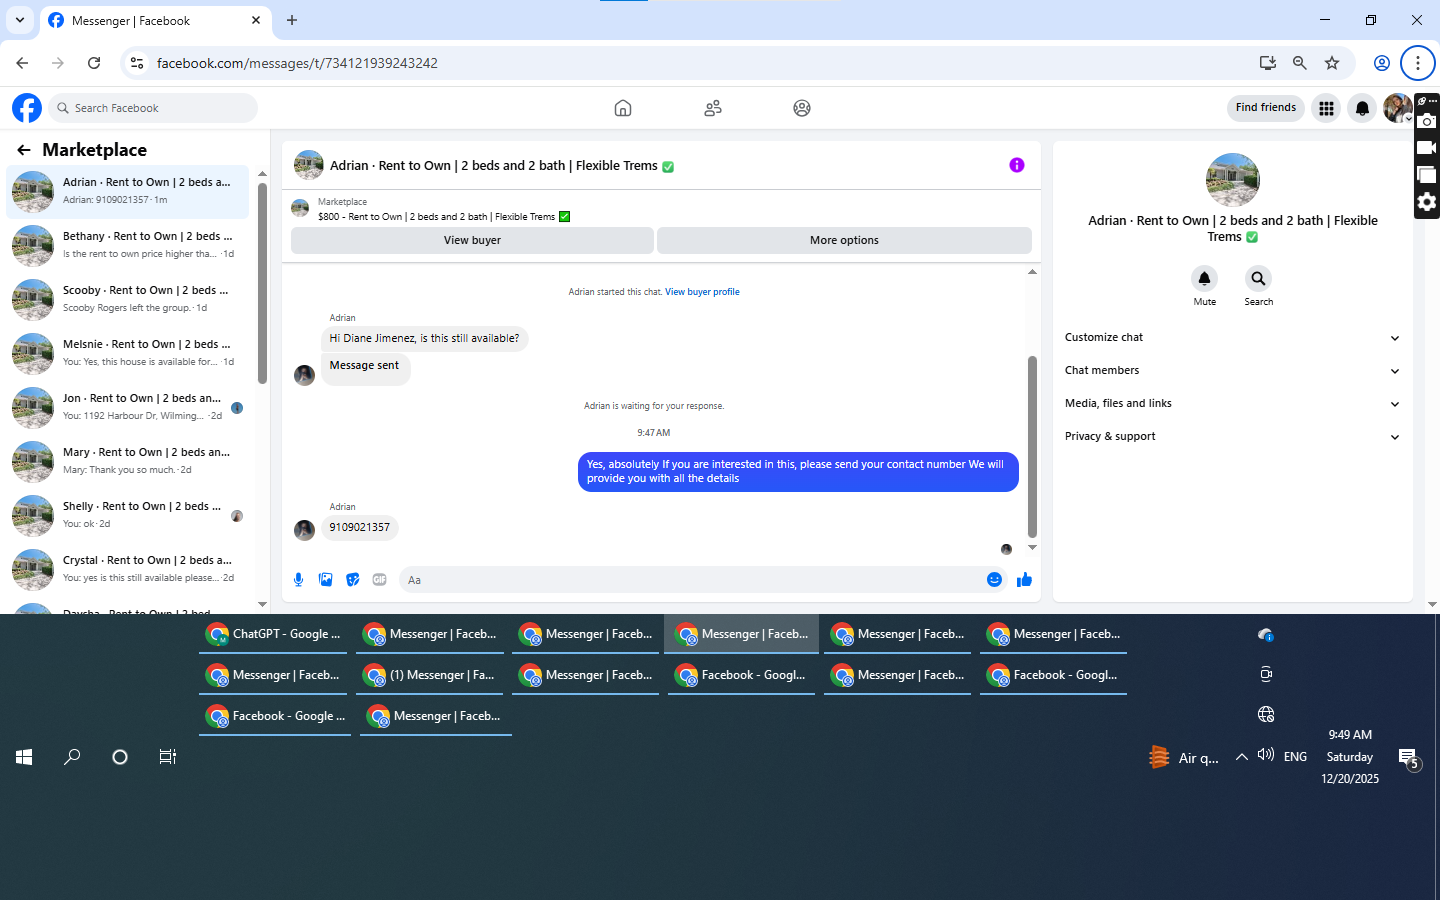Expand the Customize chat section
Screen dimensions: 1440x900
click(1232, 338)
